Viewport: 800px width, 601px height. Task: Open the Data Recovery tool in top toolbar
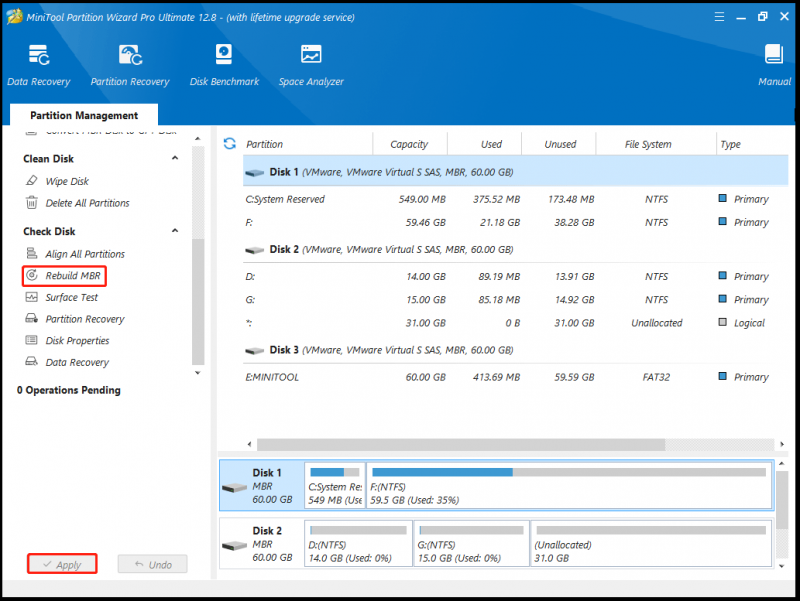pyautogui.click(x=39, y=65)
